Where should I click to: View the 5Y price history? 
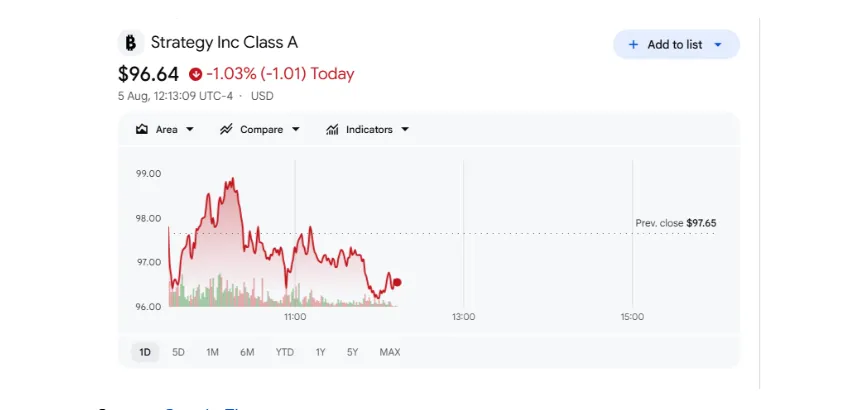[353, 352]
